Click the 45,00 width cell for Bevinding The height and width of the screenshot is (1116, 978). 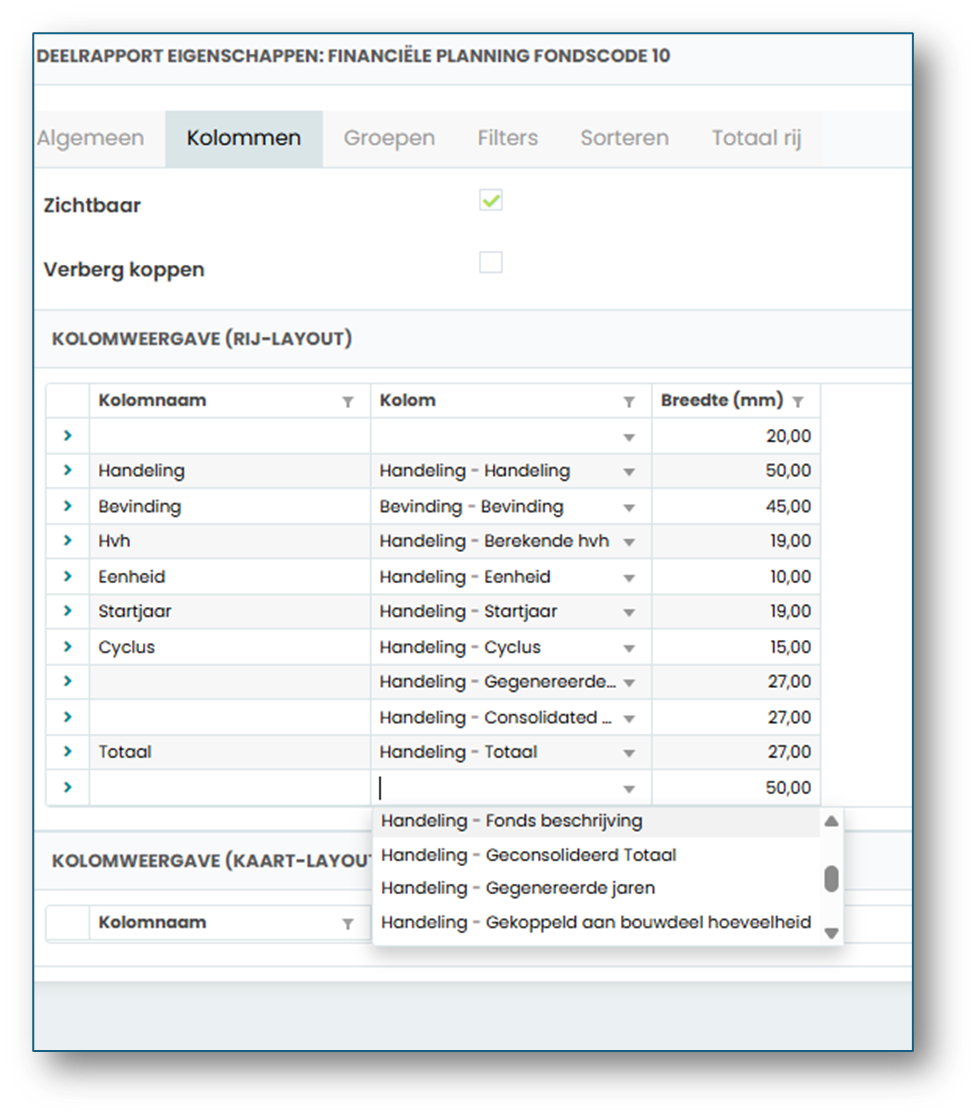736,506
